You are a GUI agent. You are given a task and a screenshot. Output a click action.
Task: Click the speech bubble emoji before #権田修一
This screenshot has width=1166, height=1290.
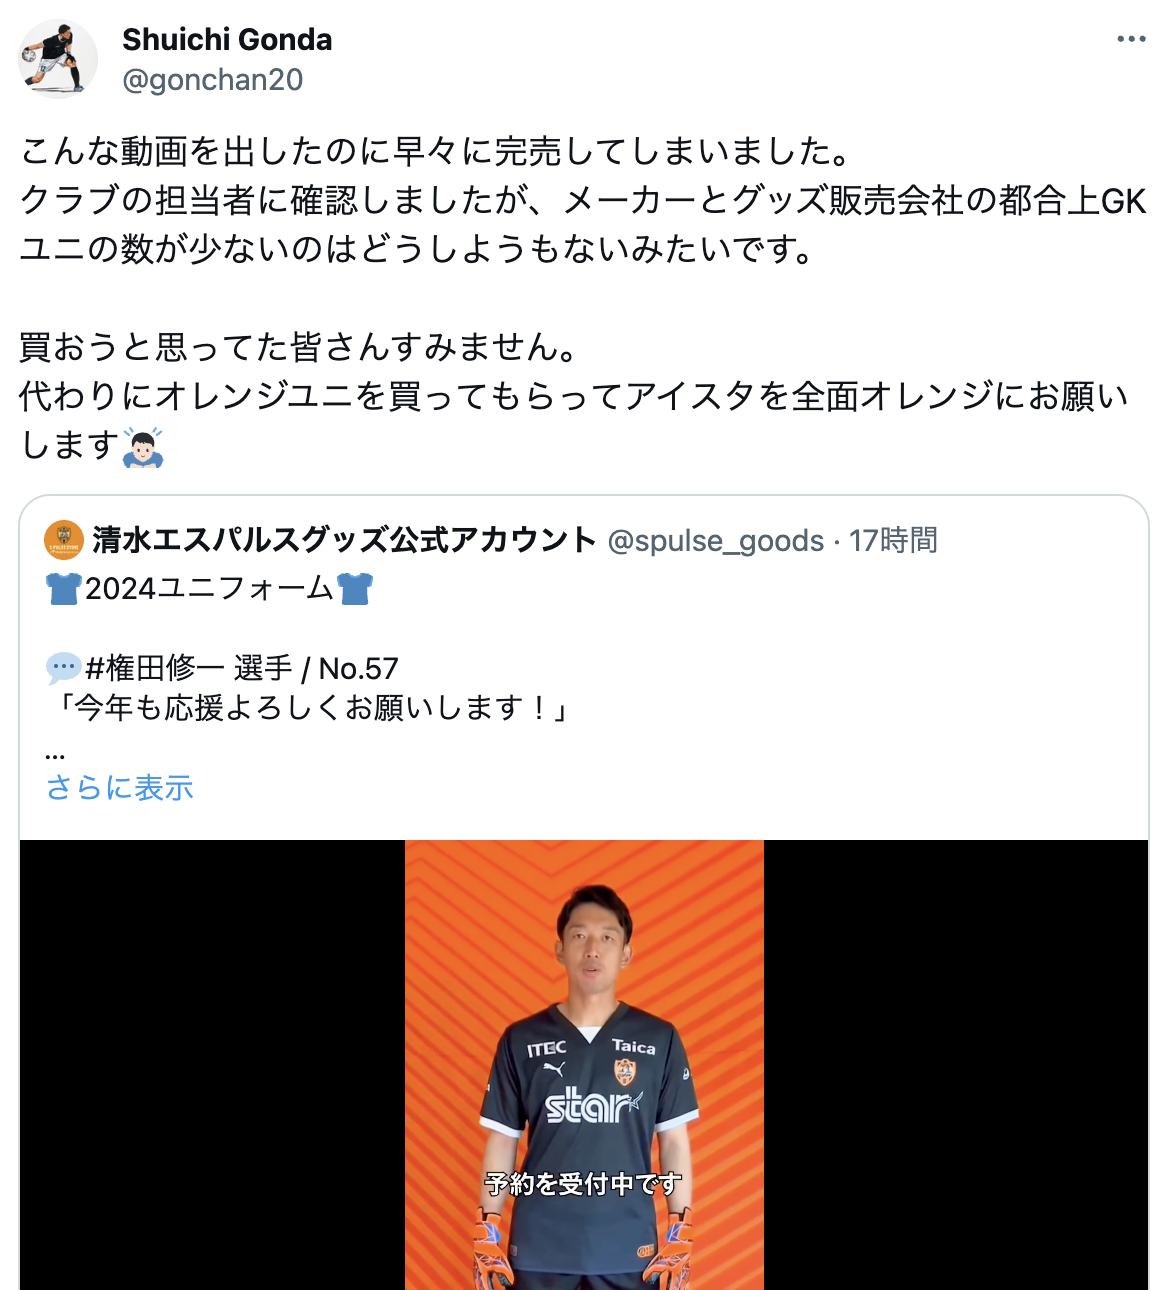tap(64, 666)
